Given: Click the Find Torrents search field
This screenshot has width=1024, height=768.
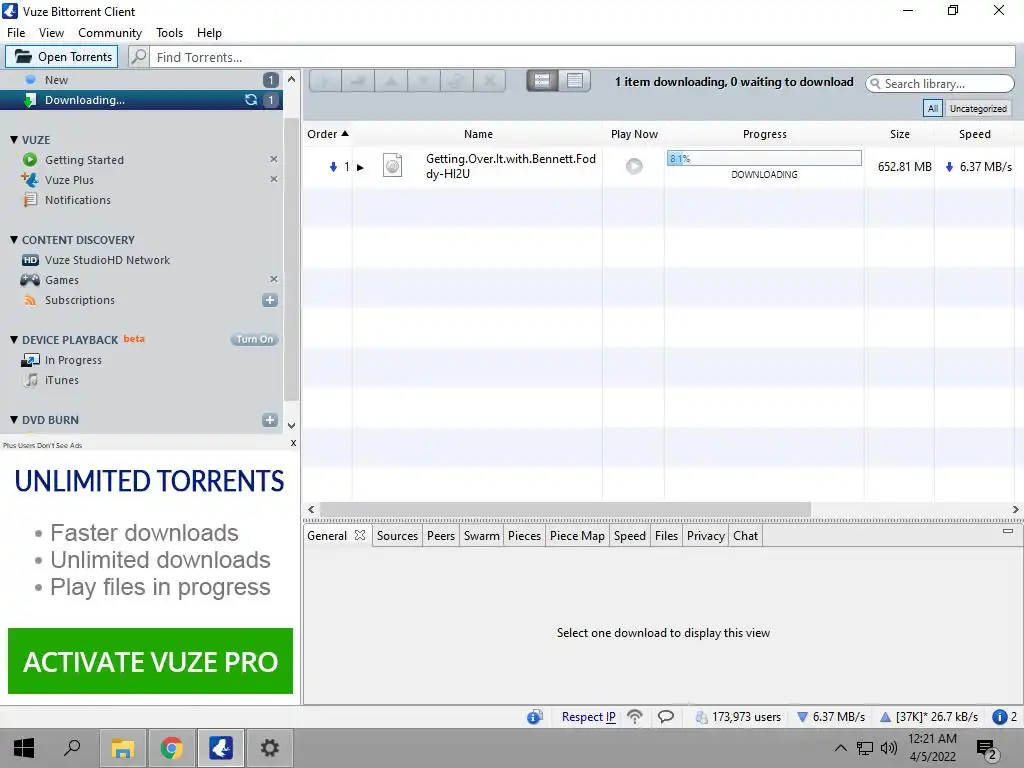Looking at the screenshot, I should (583, 57).
